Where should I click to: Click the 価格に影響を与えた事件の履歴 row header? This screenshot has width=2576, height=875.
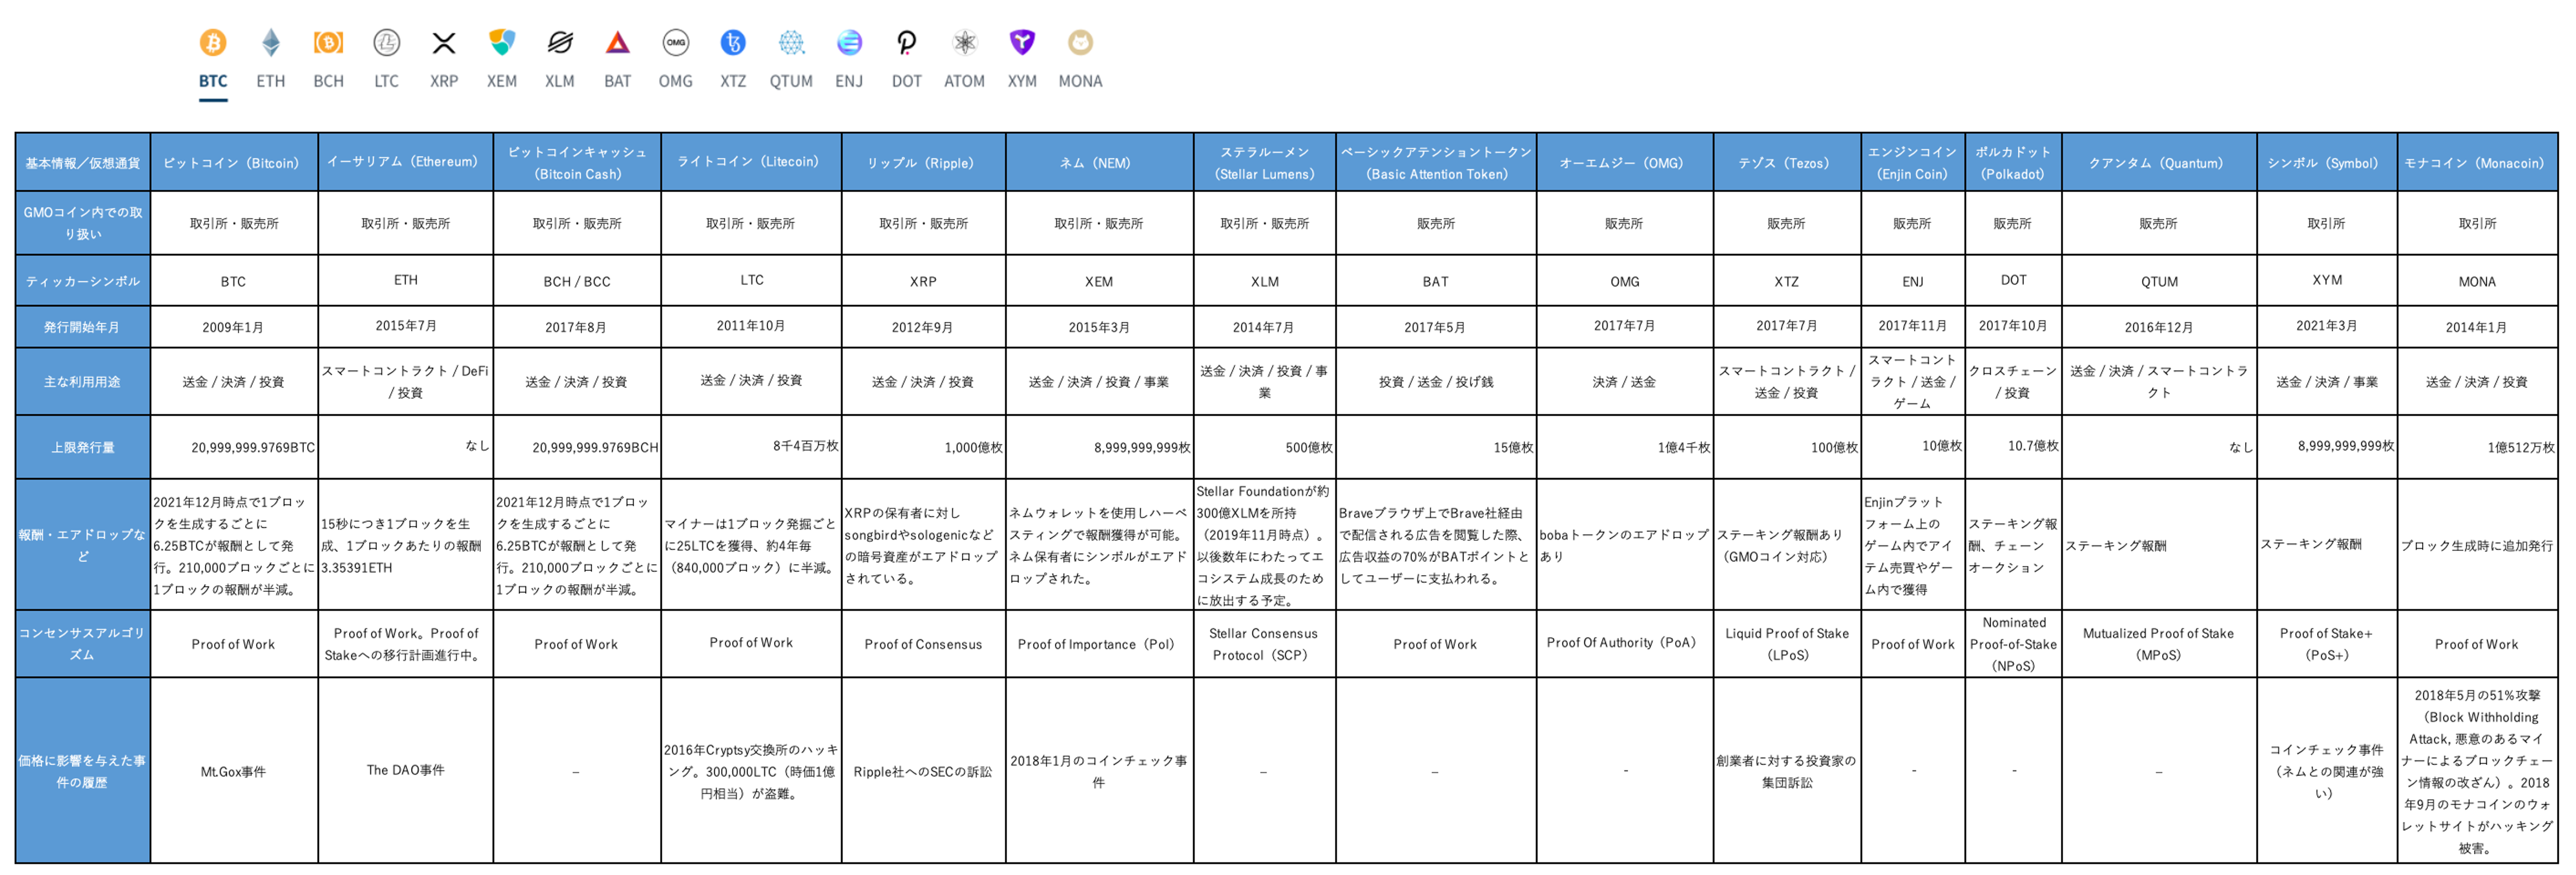(x=82, y=770)
